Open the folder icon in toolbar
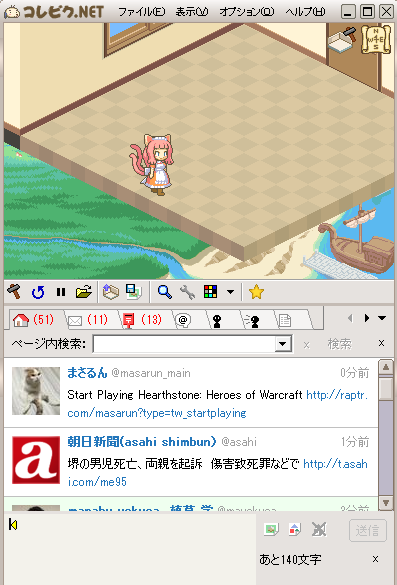Viewport: 397px width, 585px height. pos(84,292)
